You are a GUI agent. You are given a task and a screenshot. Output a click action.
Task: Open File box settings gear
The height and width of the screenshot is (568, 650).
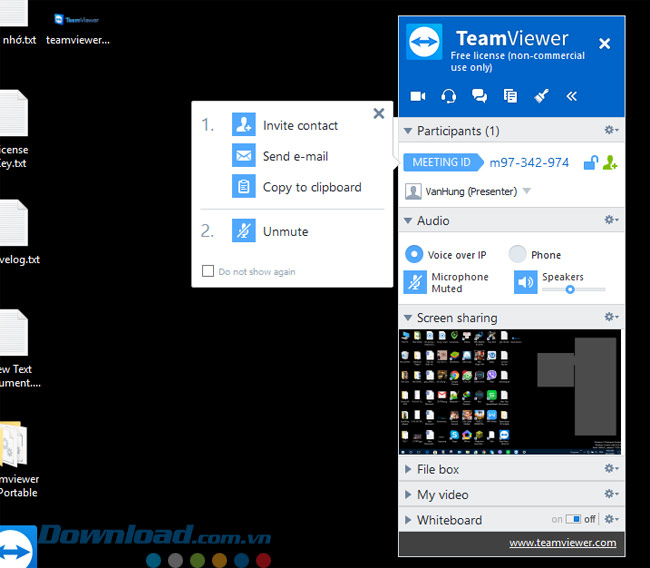click(x=611, y=469)
